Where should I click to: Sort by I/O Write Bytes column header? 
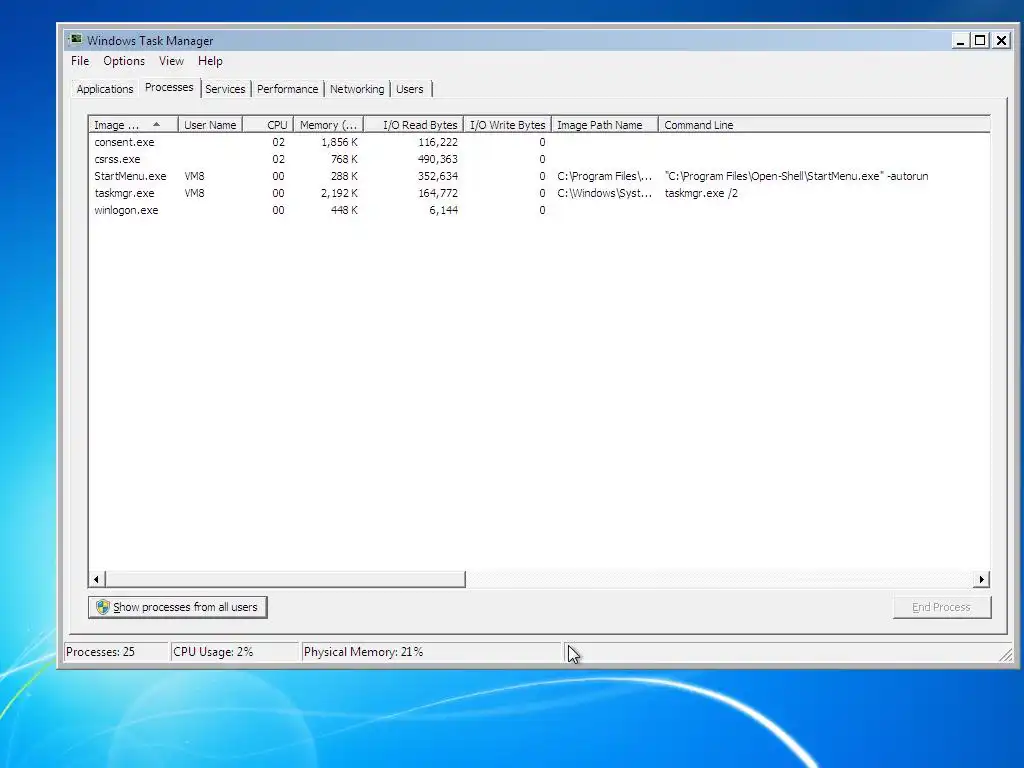point(507,125)
